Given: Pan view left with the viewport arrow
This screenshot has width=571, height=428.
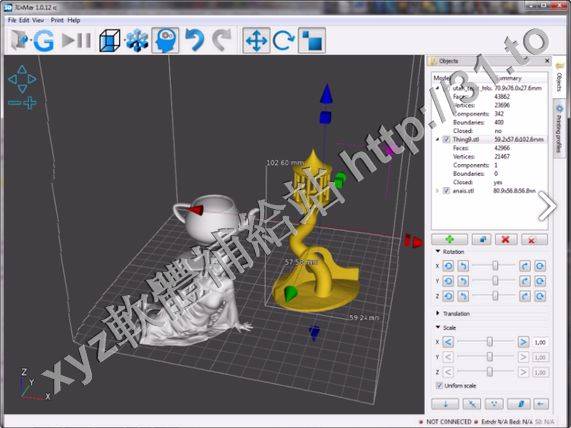Looking at the screenshot, I should coord(12,79).
